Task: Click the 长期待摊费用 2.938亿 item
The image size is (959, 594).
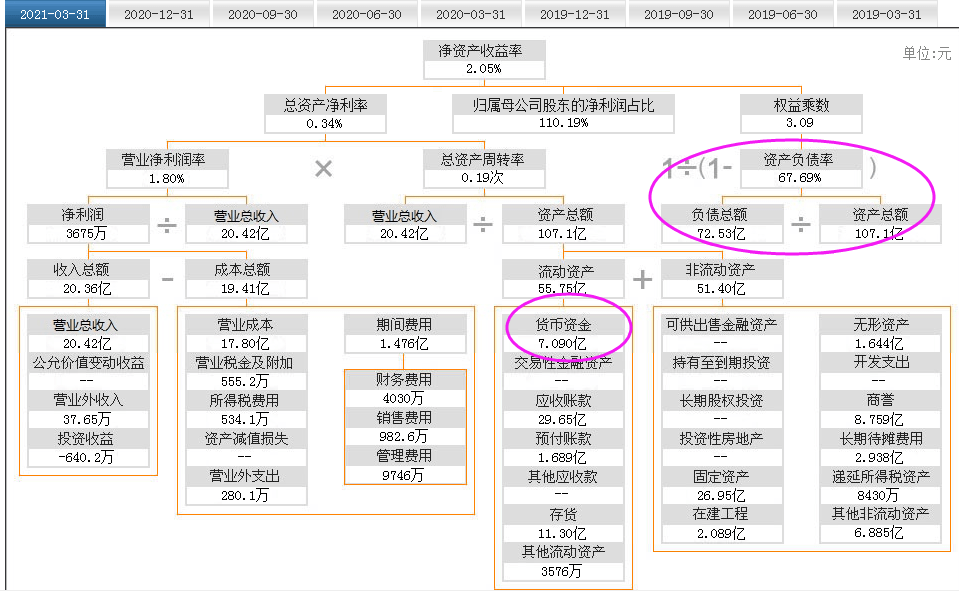Action: [881, 448]
